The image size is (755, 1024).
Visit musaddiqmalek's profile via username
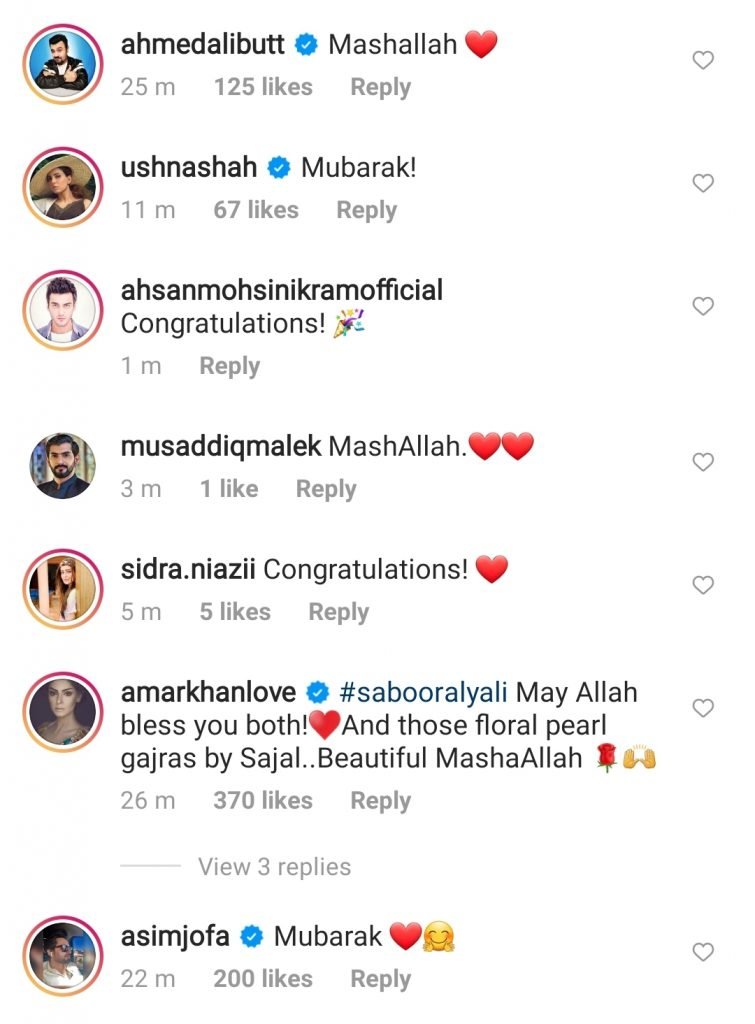point(220,446)
